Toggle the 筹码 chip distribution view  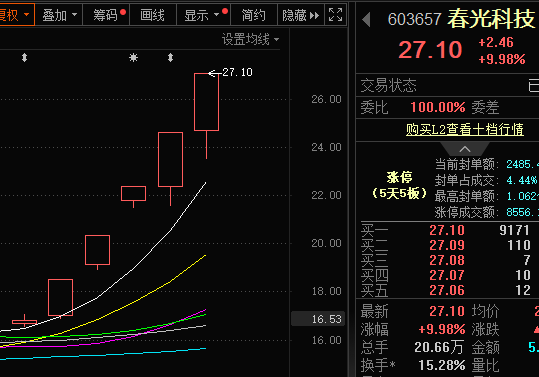106,15
